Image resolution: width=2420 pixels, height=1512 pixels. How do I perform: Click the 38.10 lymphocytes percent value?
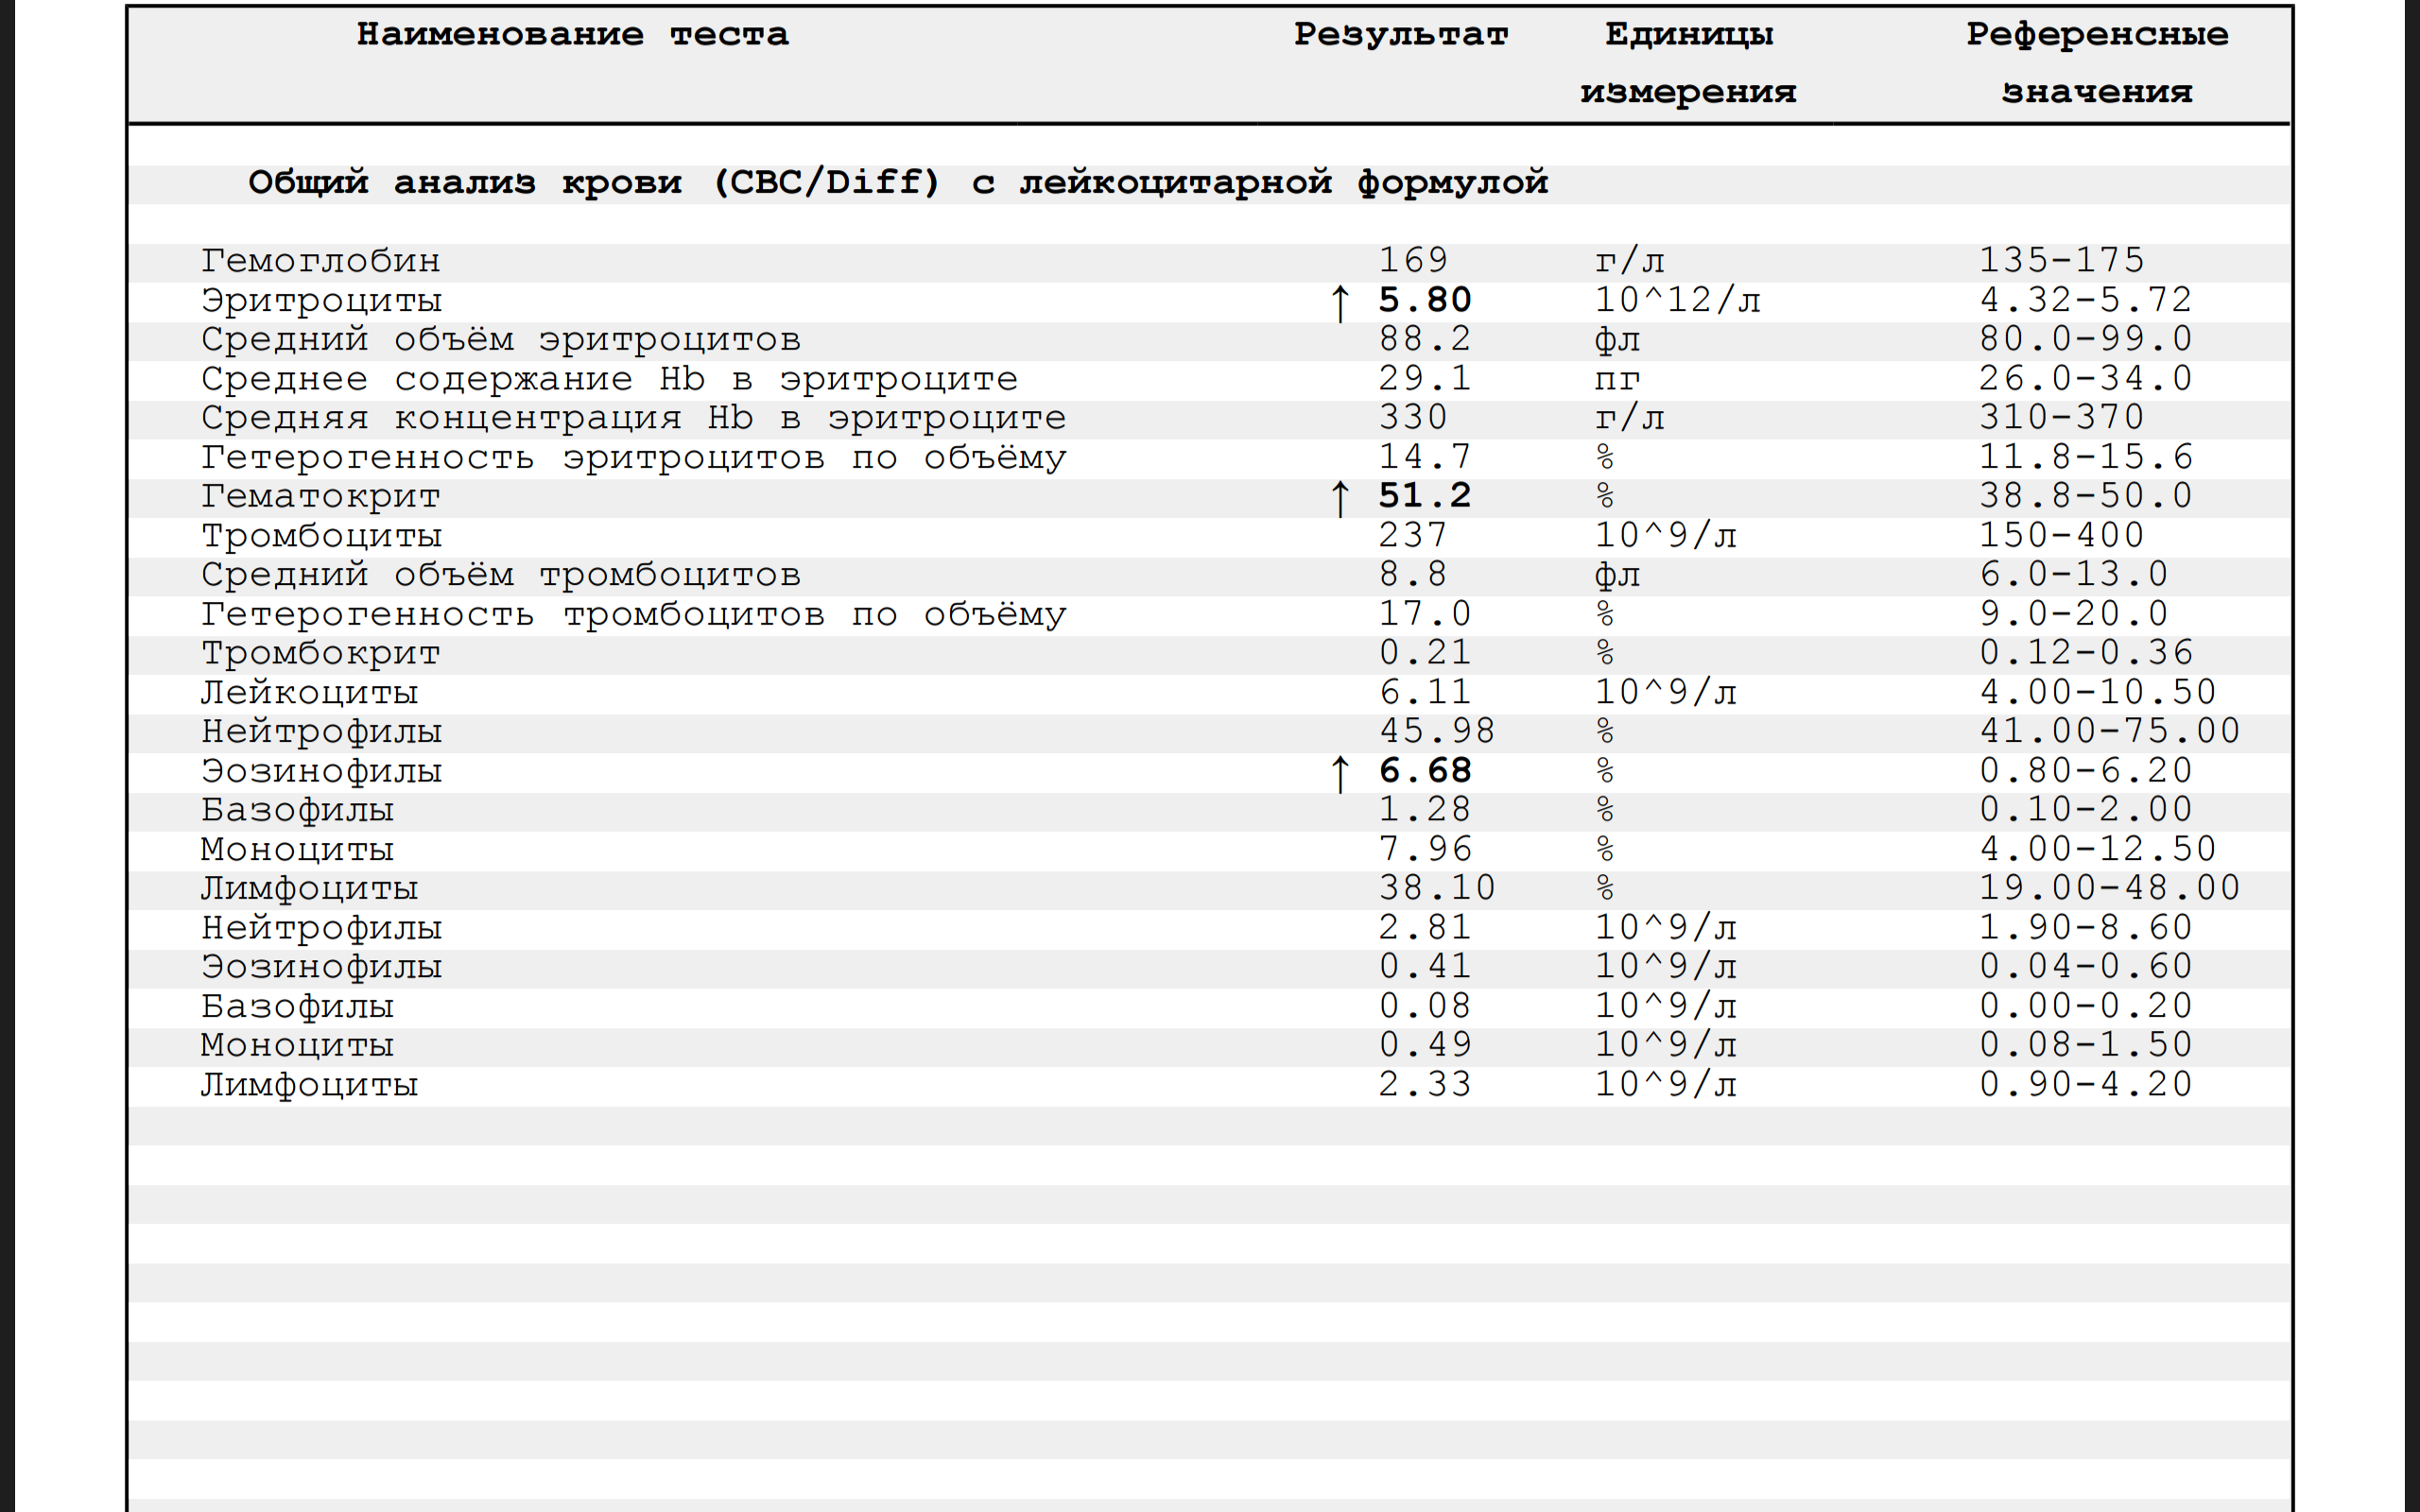pos(1436,888)
